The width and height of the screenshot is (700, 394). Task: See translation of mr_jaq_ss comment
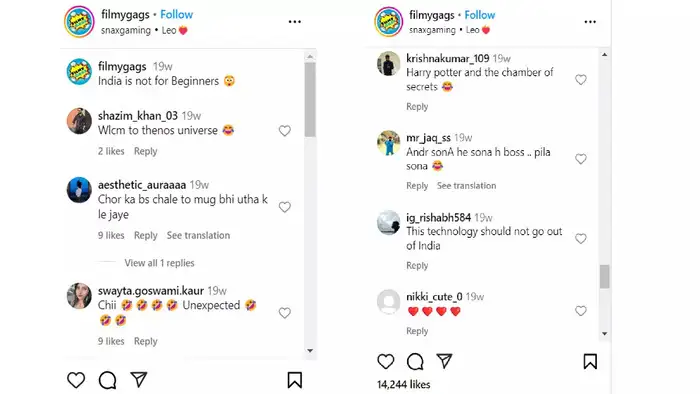[x=467, y=186]
